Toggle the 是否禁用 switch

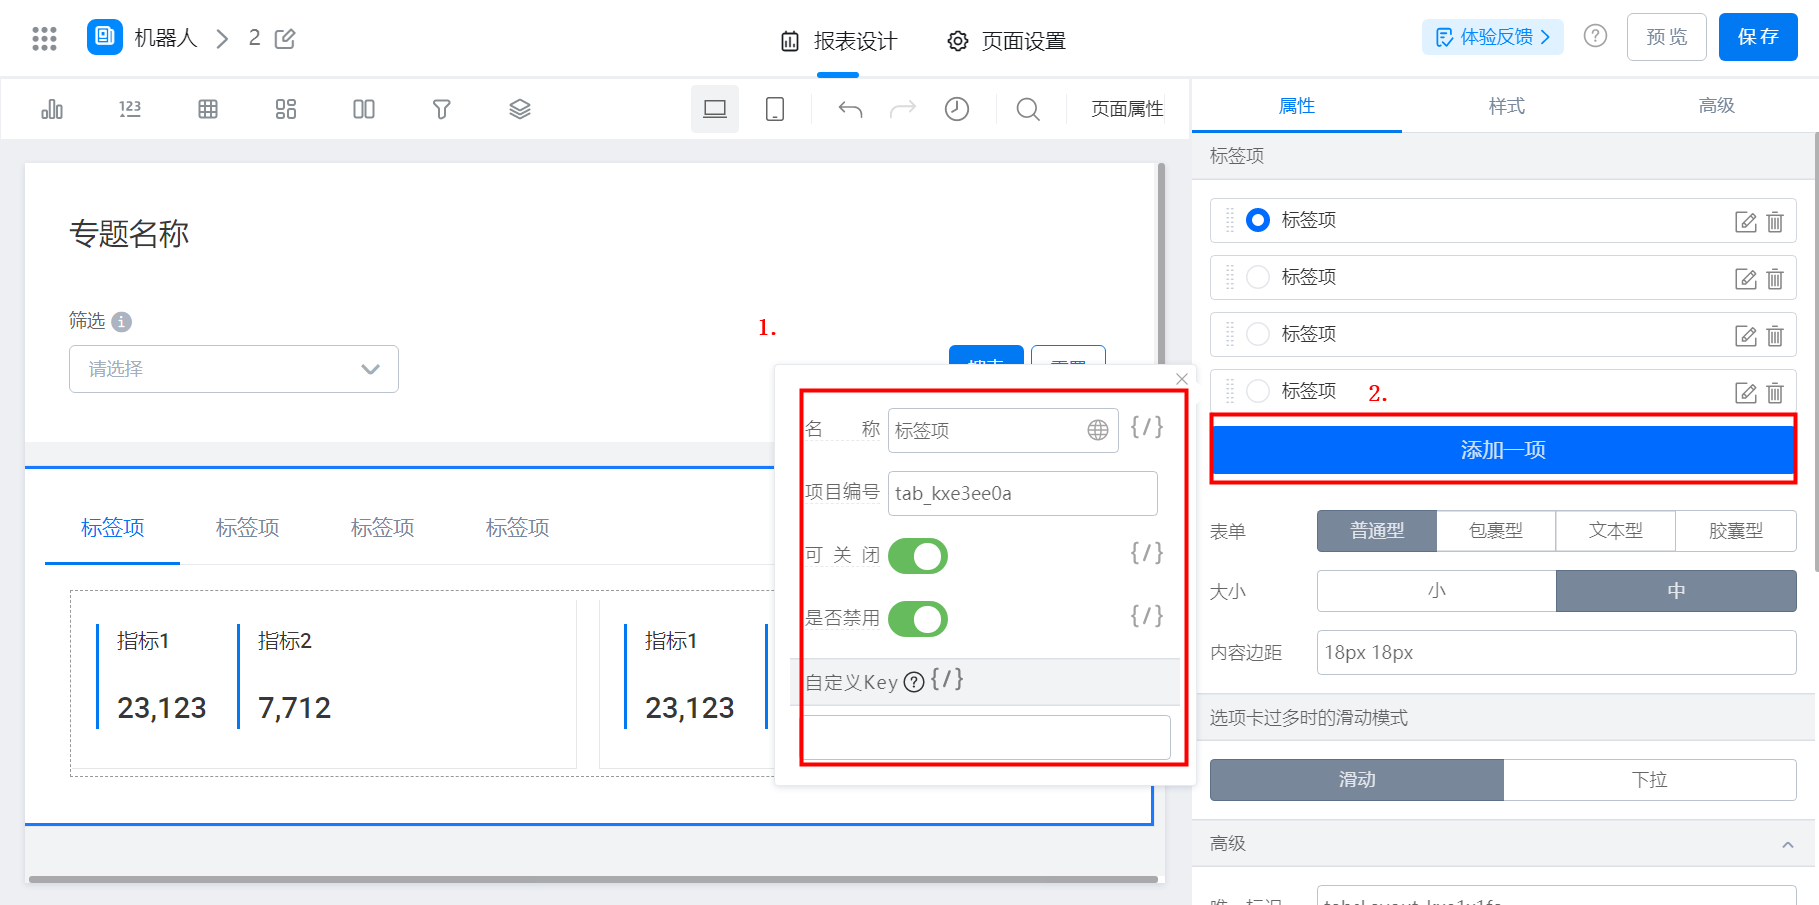point(917,619)
